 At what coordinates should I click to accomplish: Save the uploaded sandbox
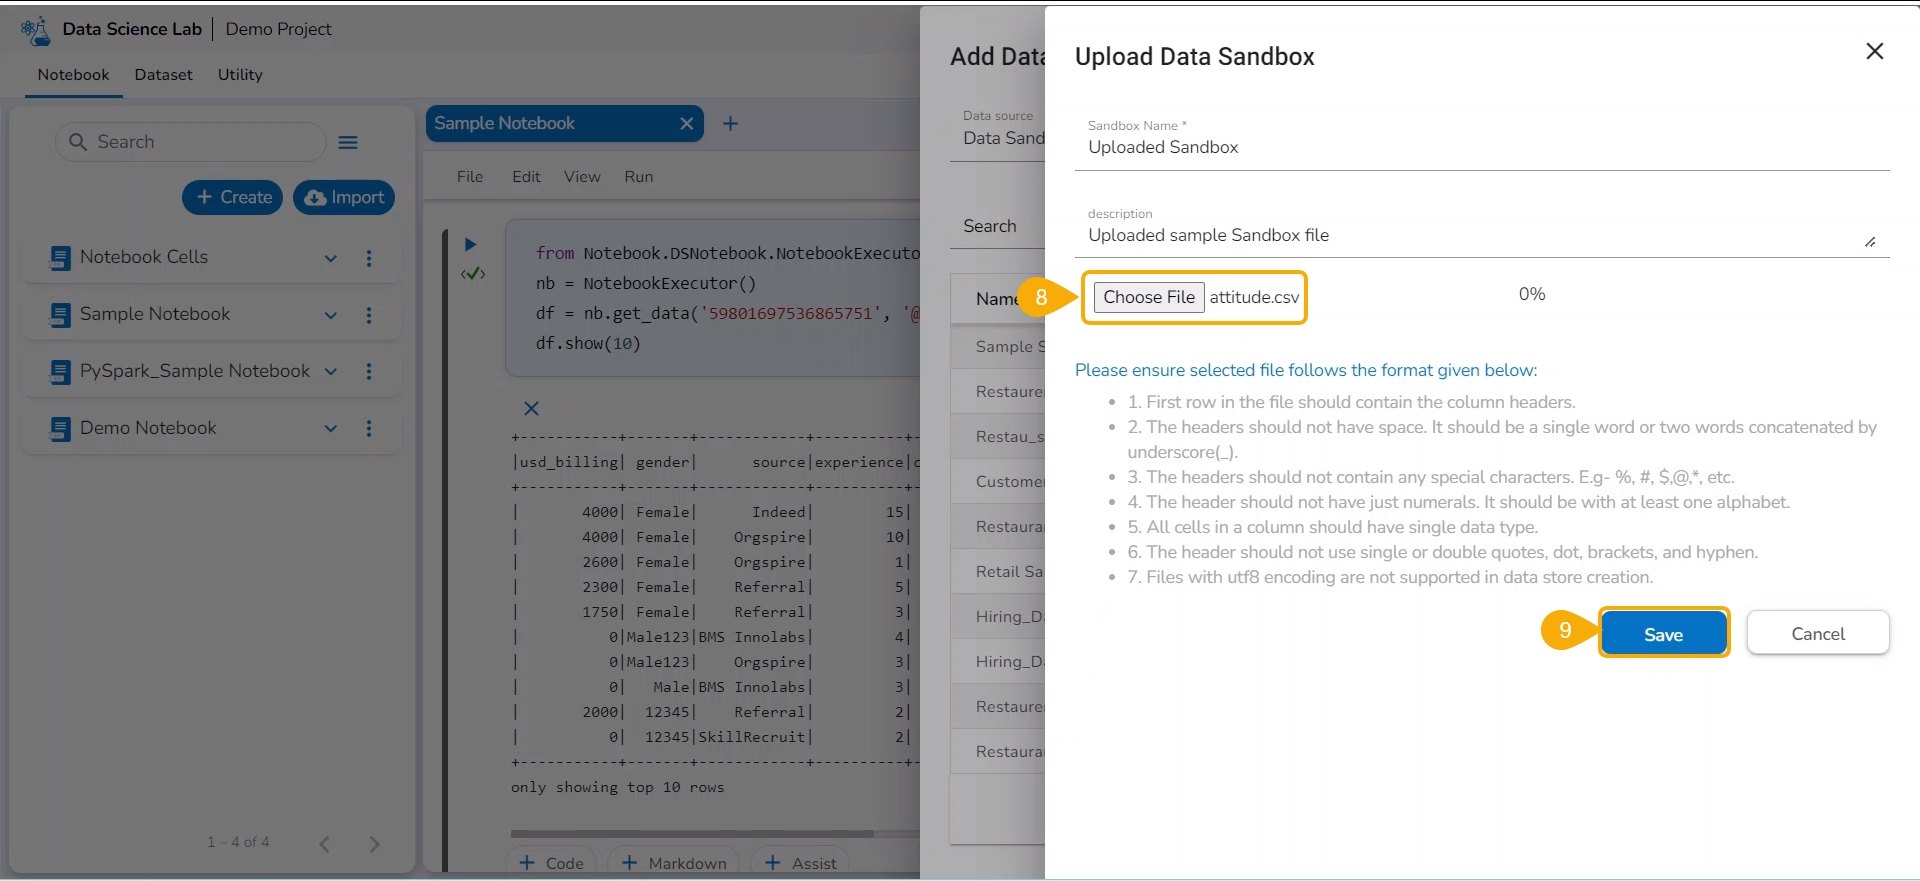point(1663,634)
